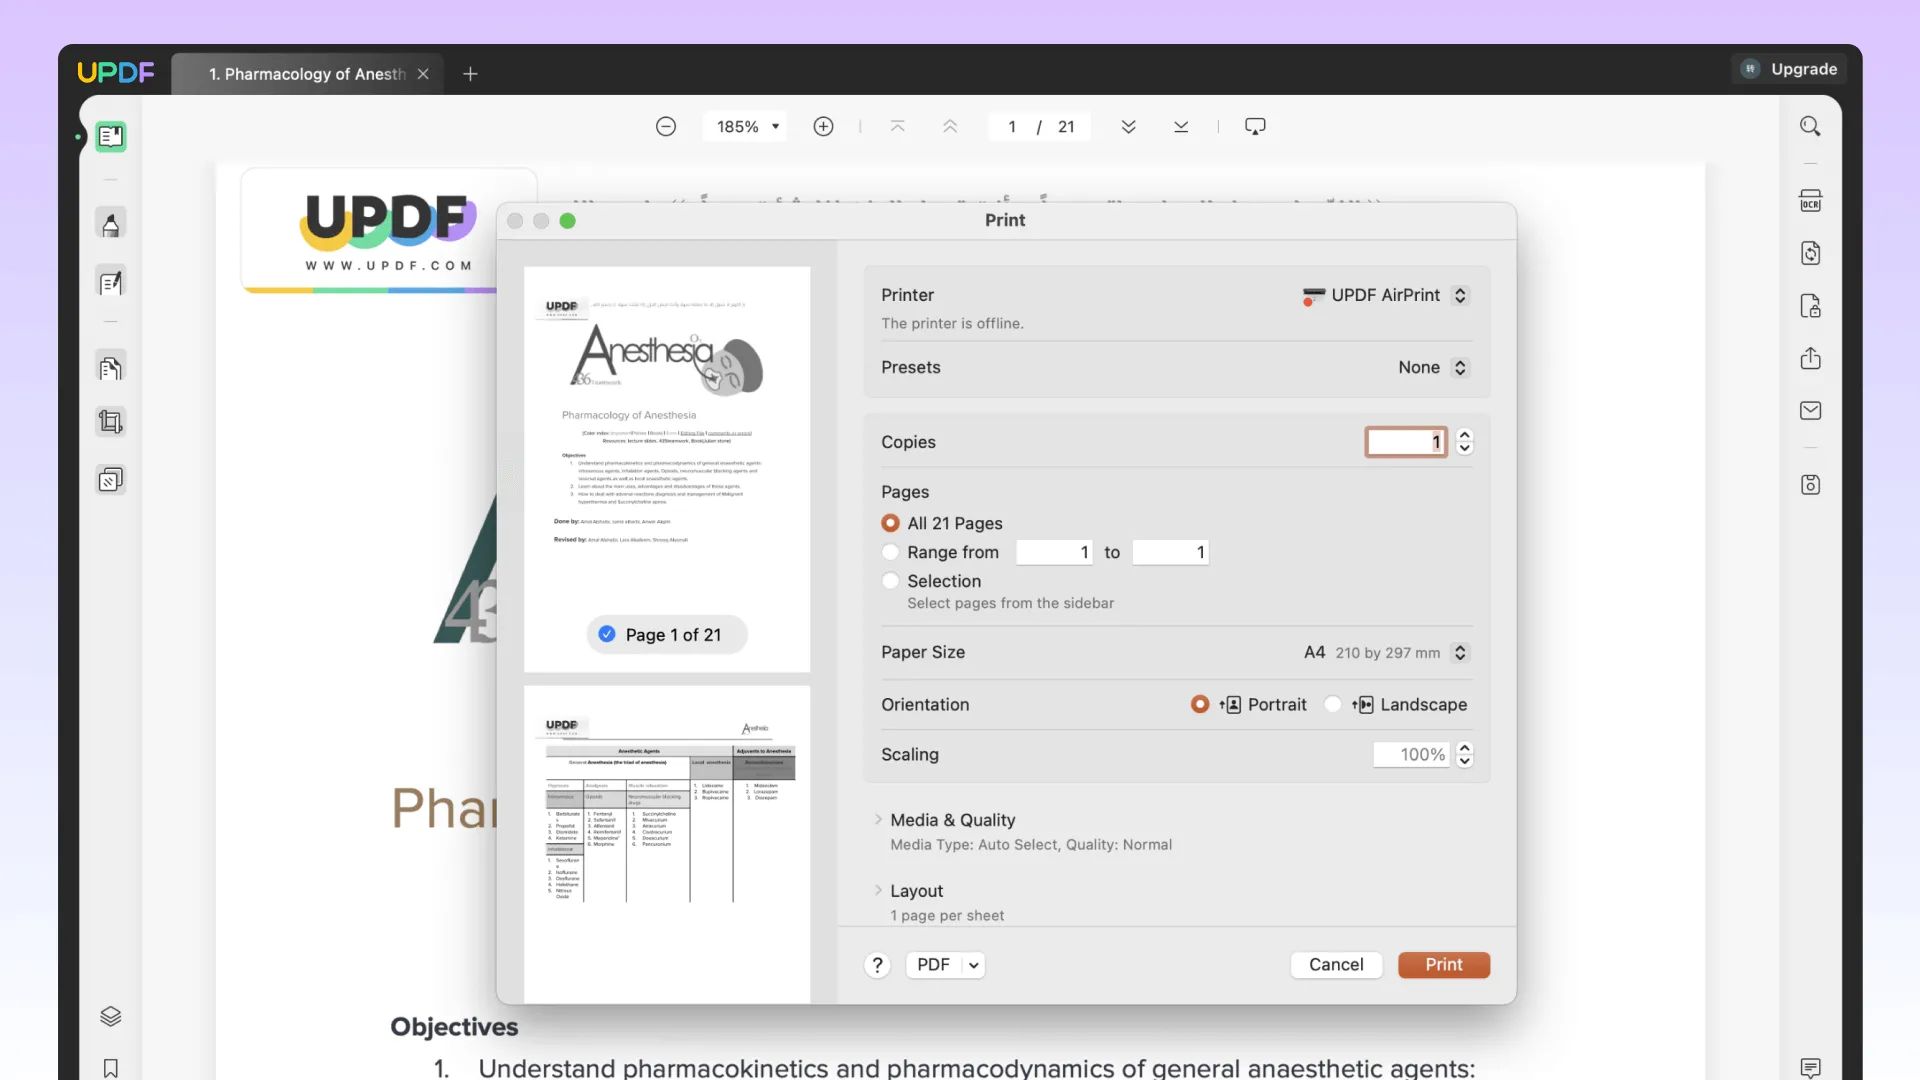1920x1080 pixels.
Task: Expand the Layout disclosure section
Action: pyautogui.click(x=877, y=891)
